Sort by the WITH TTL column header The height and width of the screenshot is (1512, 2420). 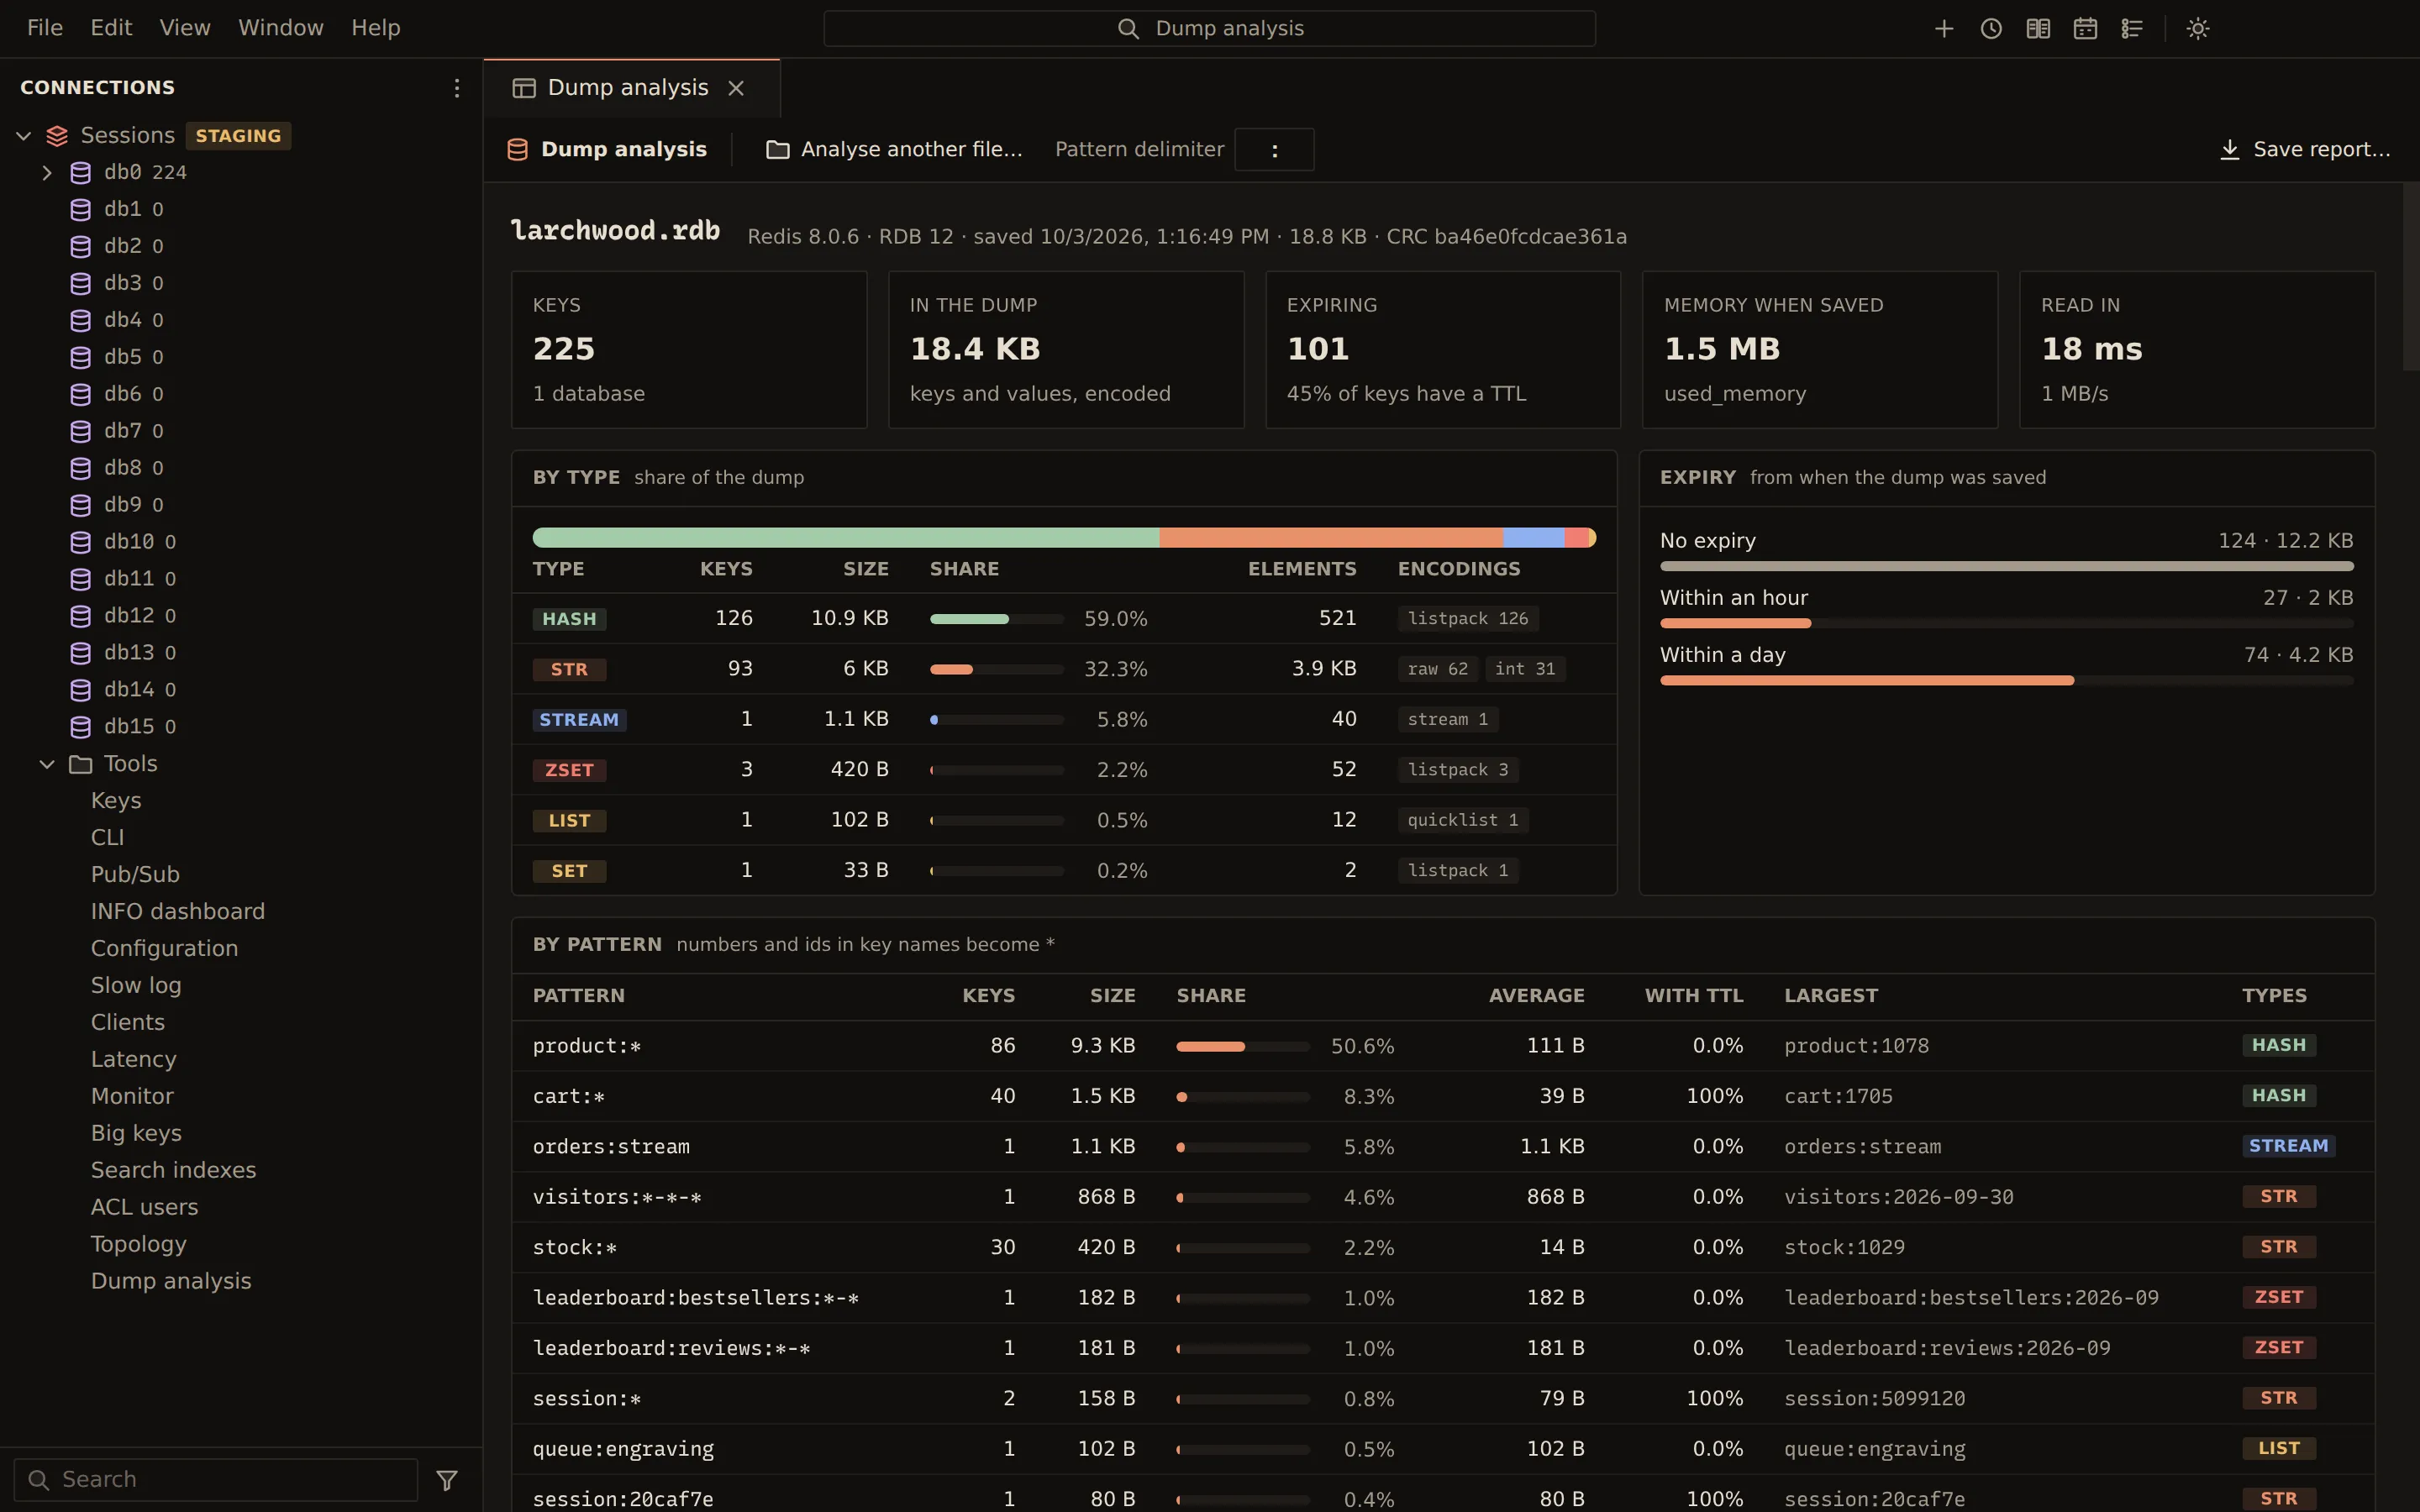tap(1694, 996)
